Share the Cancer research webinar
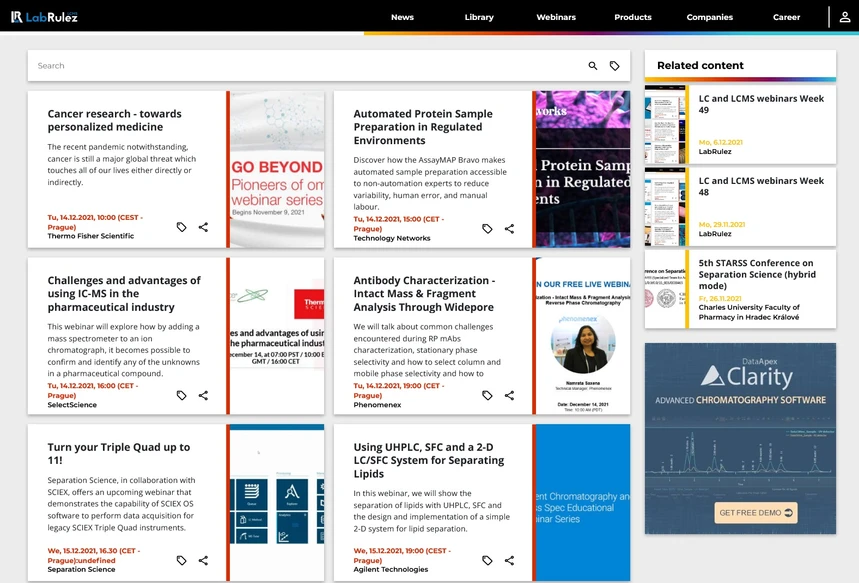Screen dimensions: 859x583 pyautogui.click(x=203, y=227)
